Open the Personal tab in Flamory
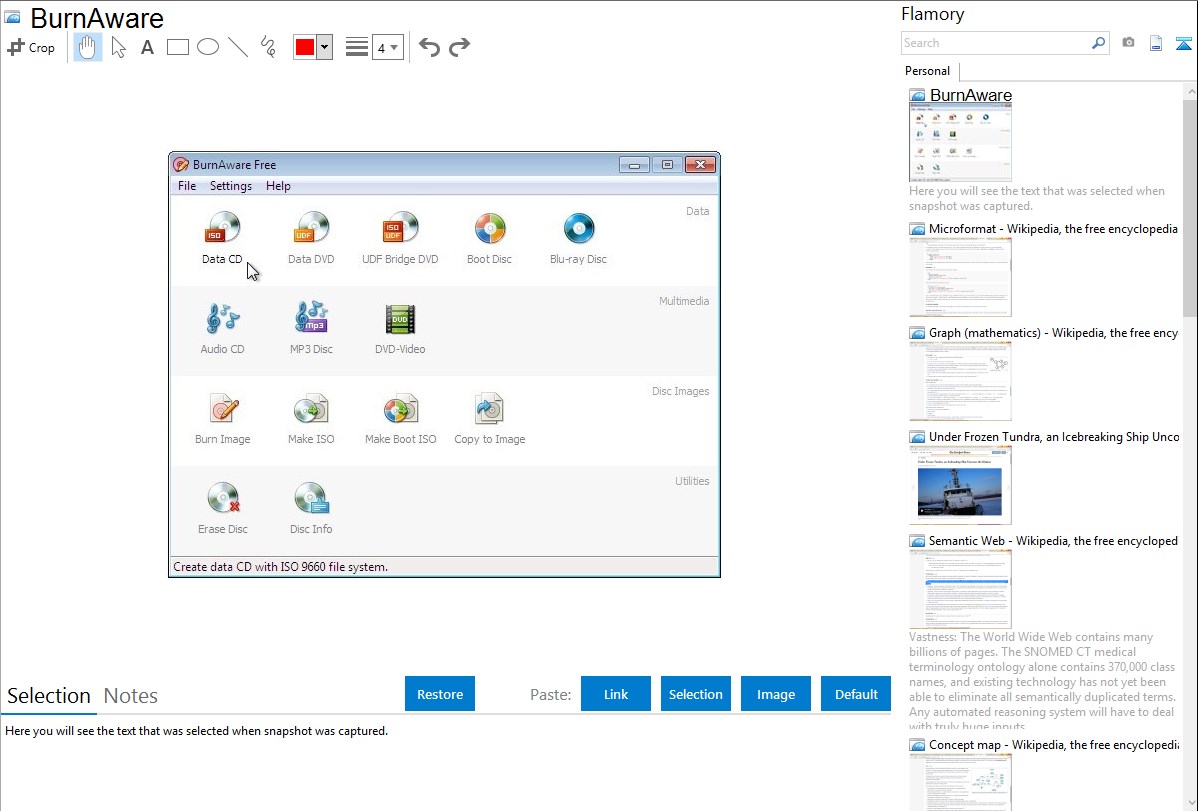Image resolution: width=1198 pixels, height=811 pixels. (928, 71)
